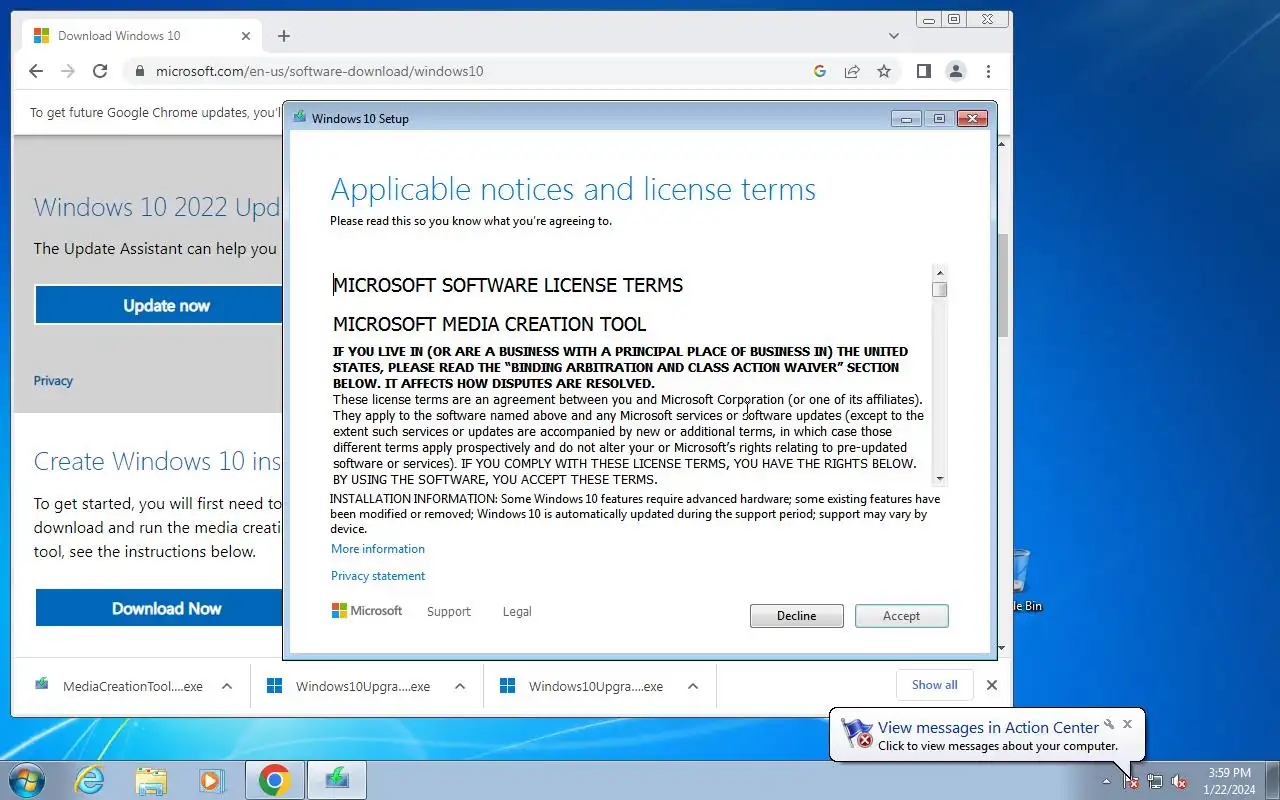The image size is (1280, 800).
Task: Click the license text scrollbar thumb
Action: [939, 290]
